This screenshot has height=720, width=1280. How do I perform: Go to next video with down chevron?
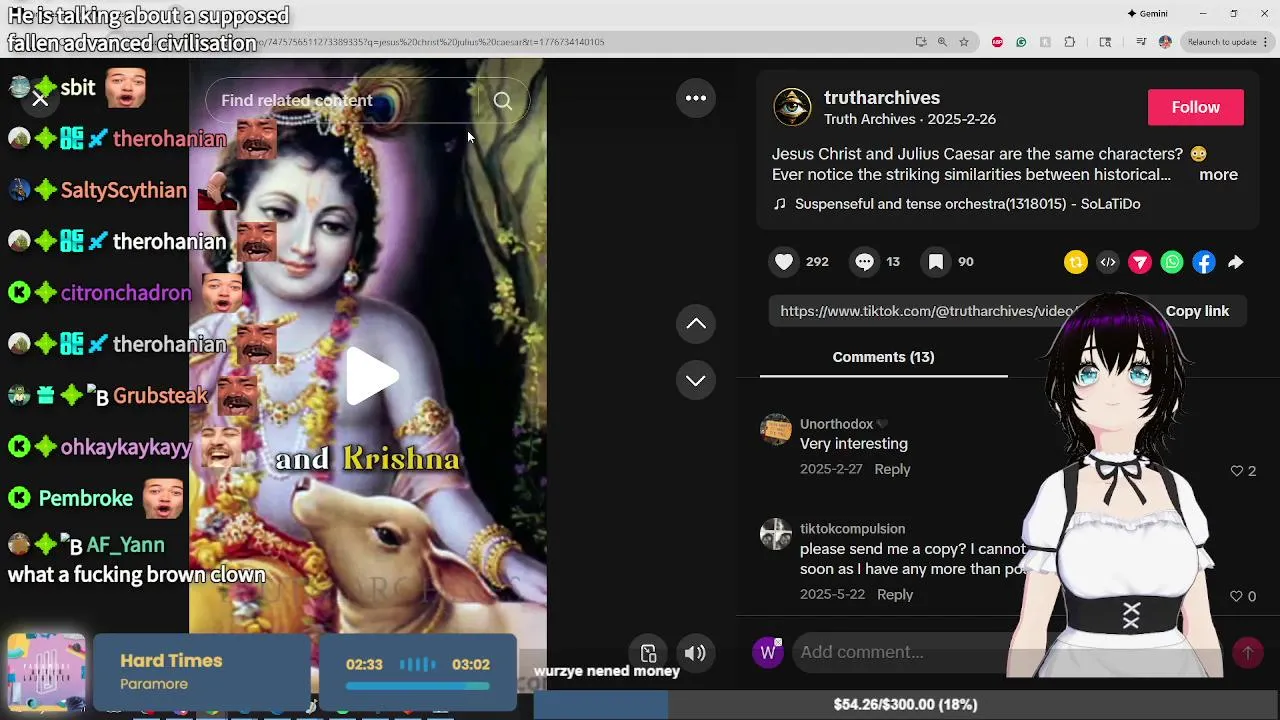click(x=696, y=380)
